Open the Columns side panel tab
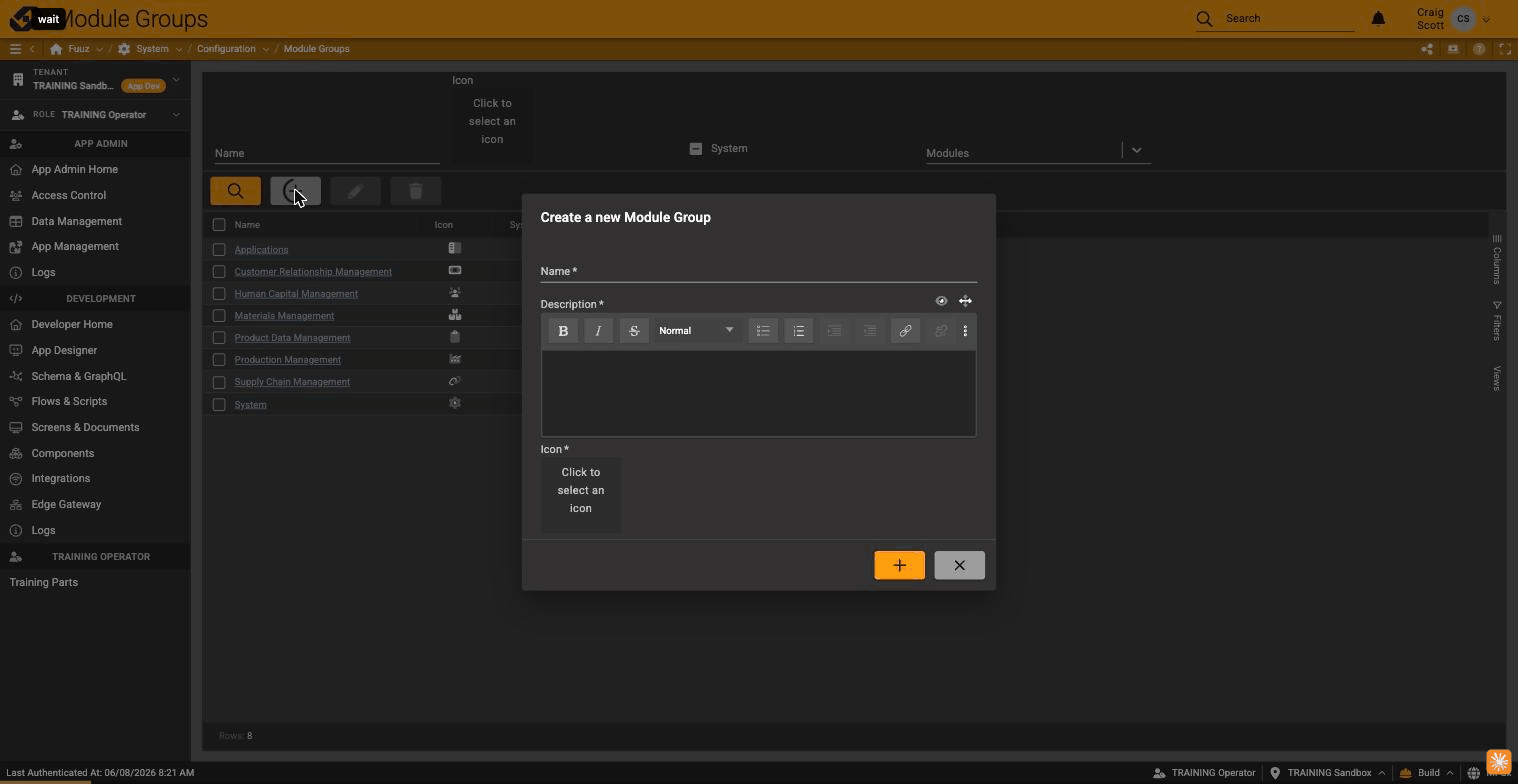The image size is (1518, 784). 1497,259
